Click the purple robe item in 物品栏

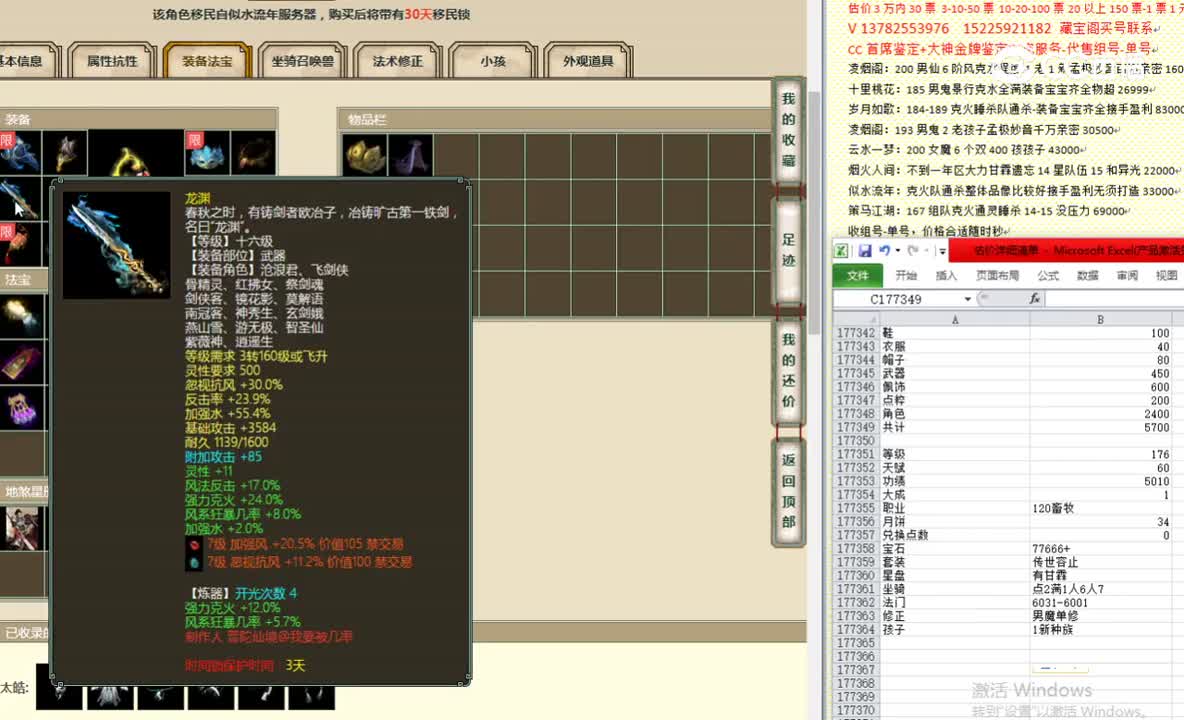tap(411, 155)
